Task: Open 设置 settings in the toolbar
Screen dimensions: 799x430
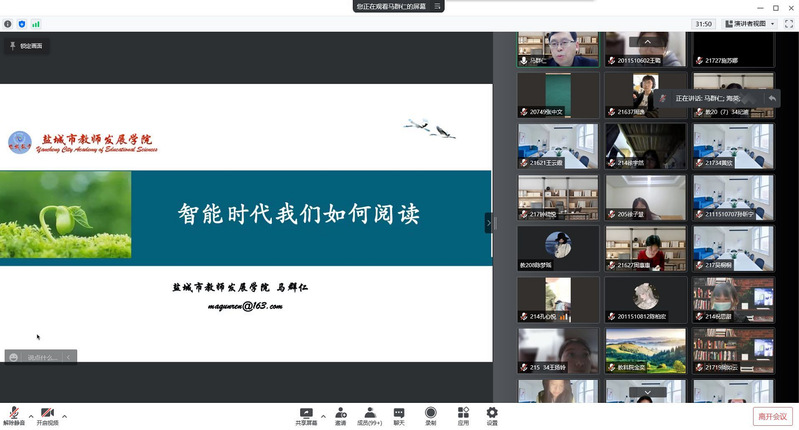Action: tap(492, 414)
